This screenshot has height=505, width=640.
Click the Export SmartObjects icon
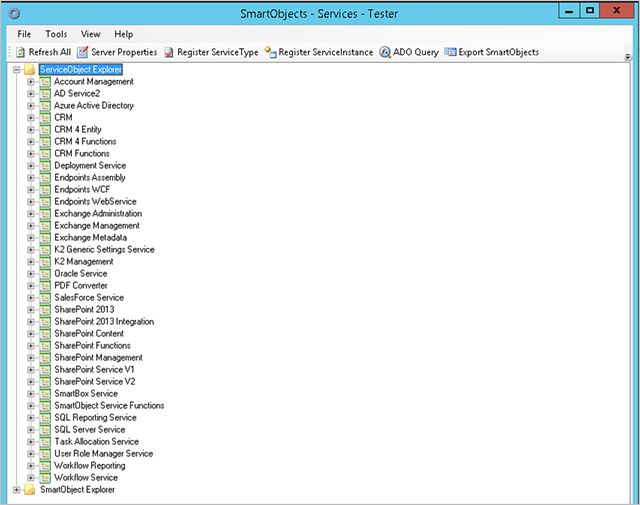pos(450,52)
